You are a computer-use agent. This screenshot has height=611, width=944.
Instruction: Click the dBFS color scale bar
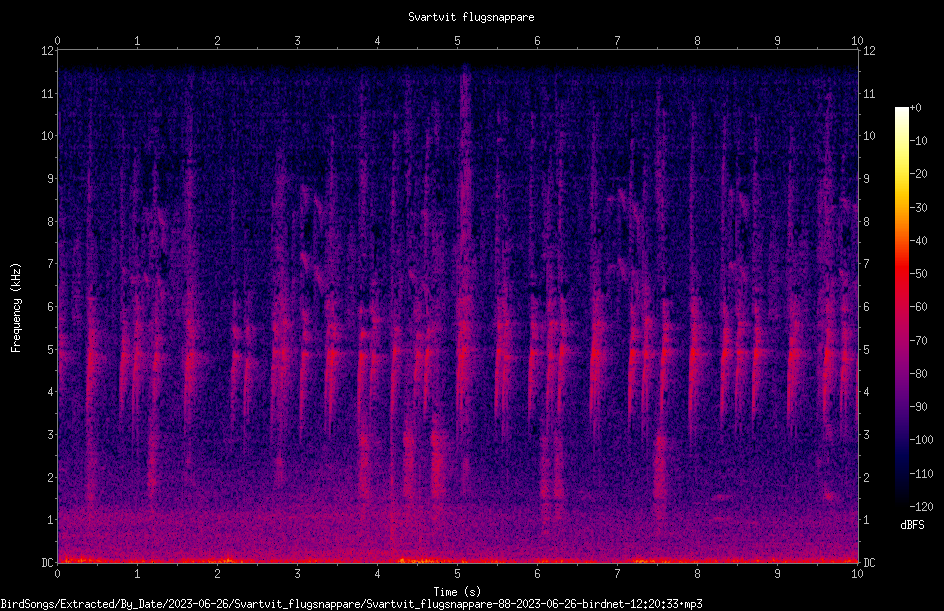901,307
